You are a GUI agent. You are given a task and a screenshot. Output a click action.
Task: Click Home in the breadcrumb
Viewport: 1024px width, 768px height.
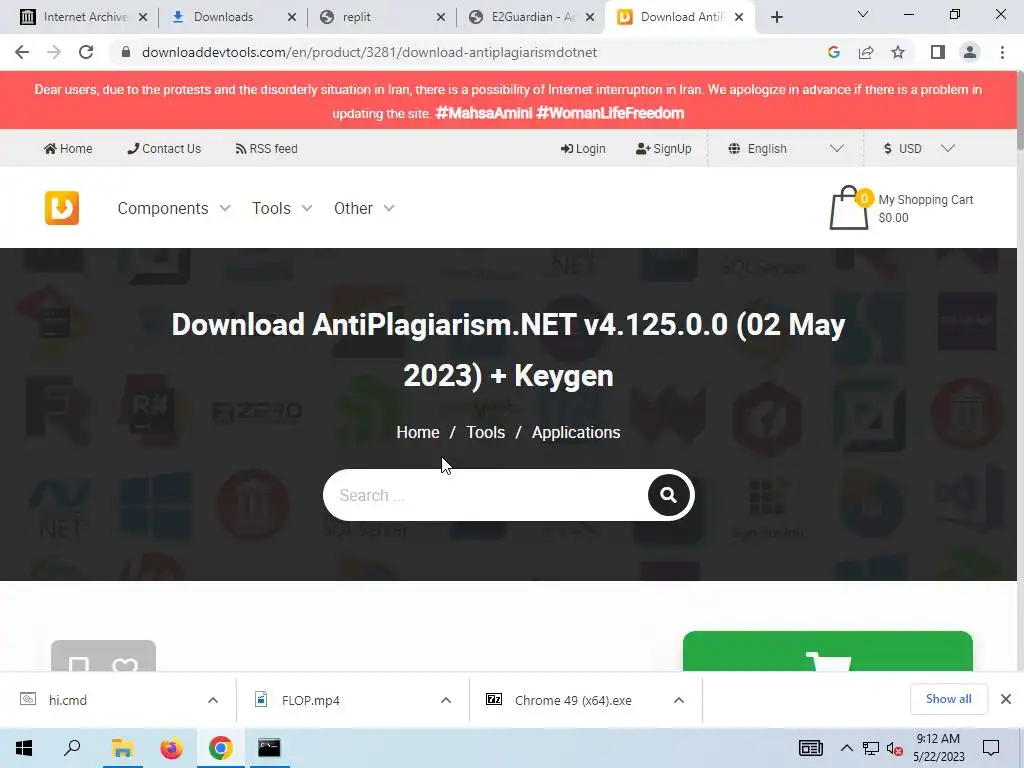click(418, 432)
